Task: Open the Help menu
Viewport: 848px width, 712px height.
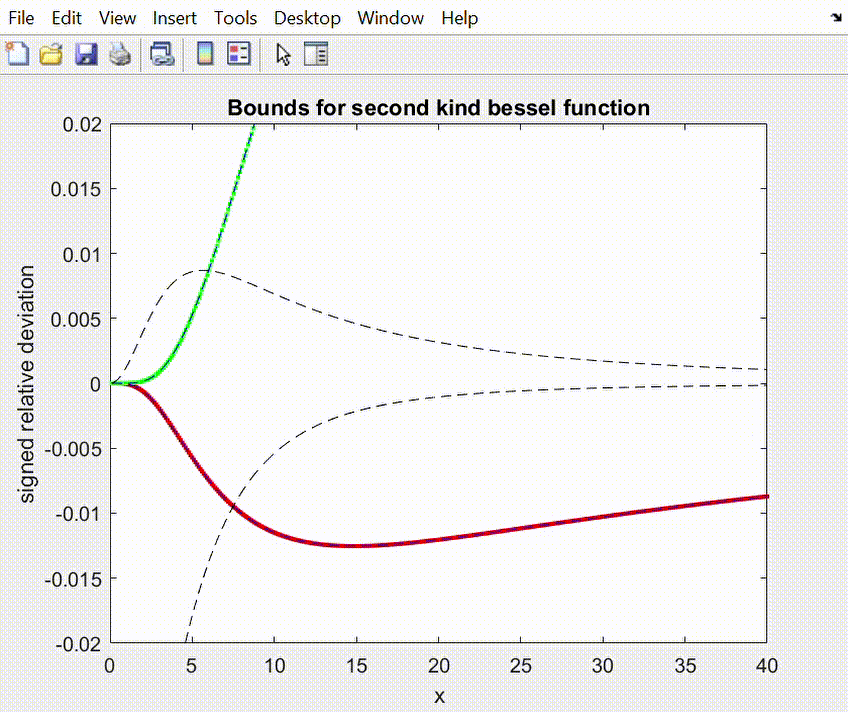Action: click(459, 18)
